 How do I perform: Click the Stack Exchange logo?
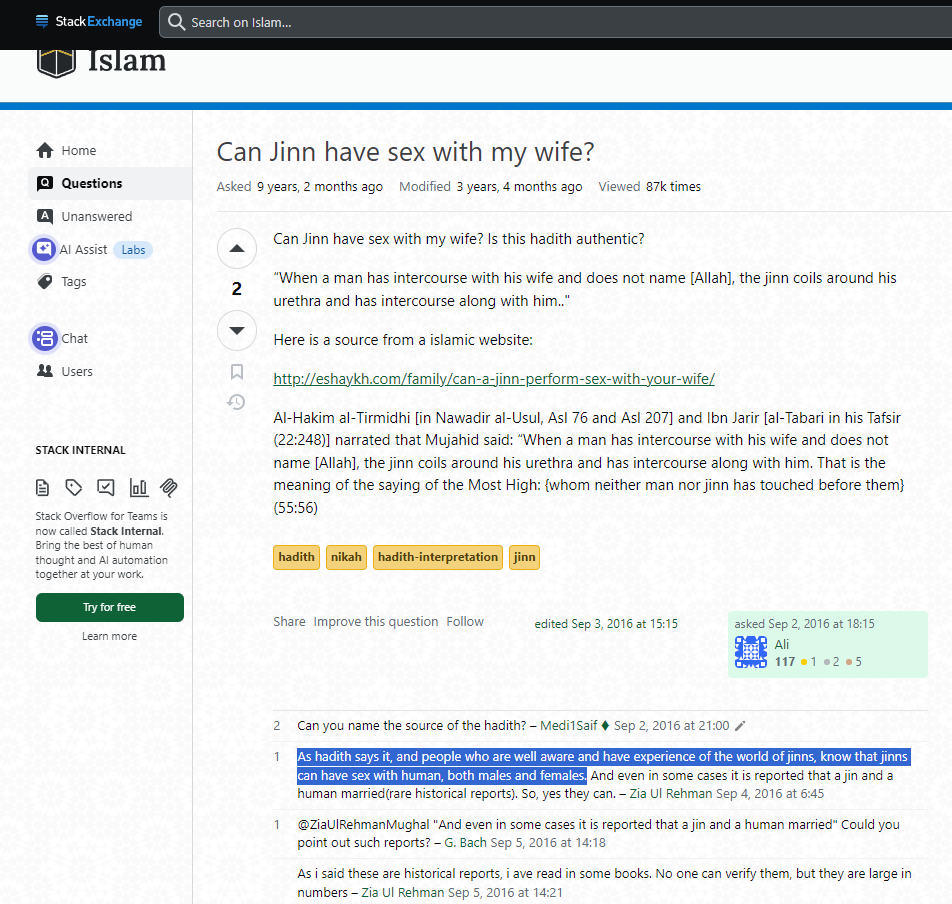[x=89, y=21]
